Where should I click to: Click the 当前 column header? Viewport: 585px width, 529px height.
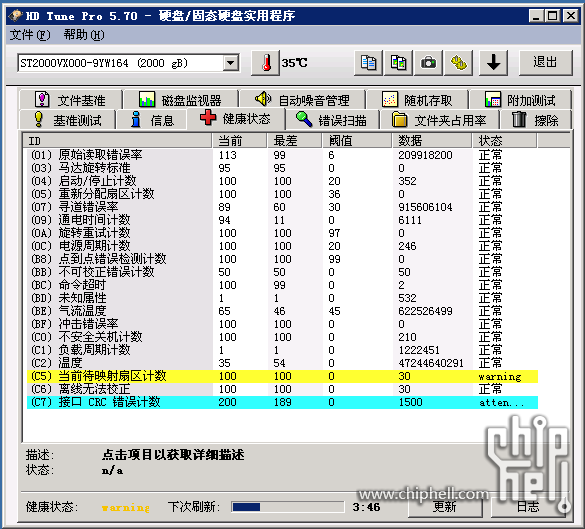(240, 141)
